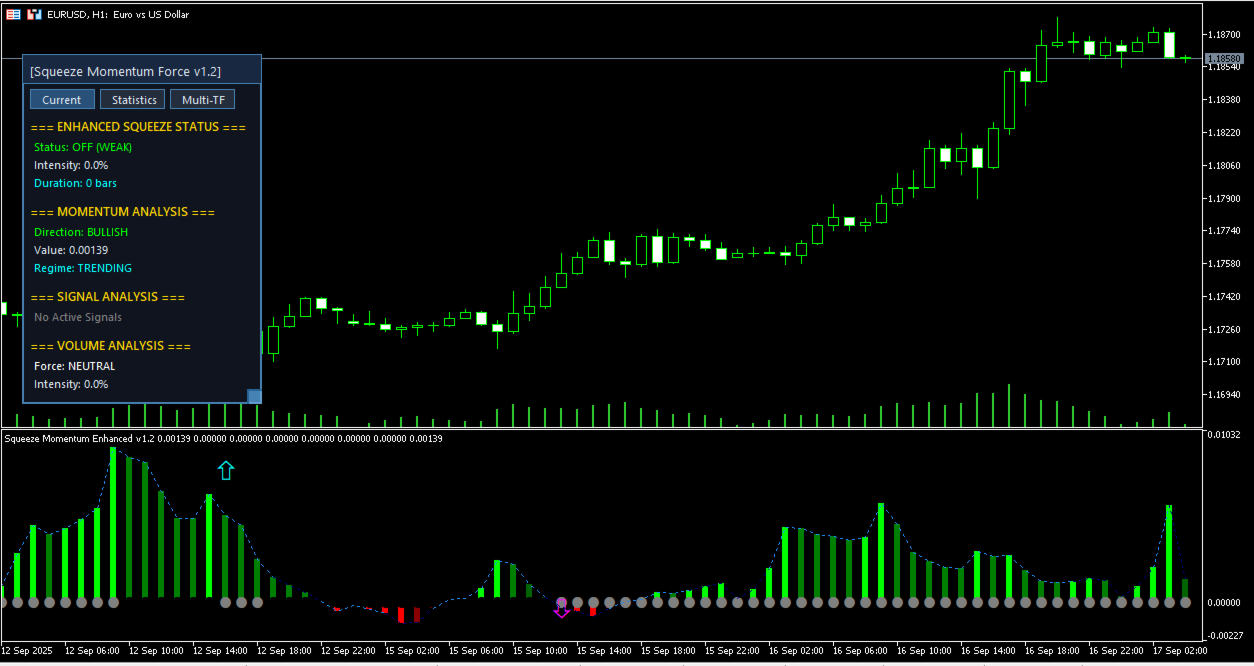Click Intensity 0.0% under Volume Analysis

[71, 384]
